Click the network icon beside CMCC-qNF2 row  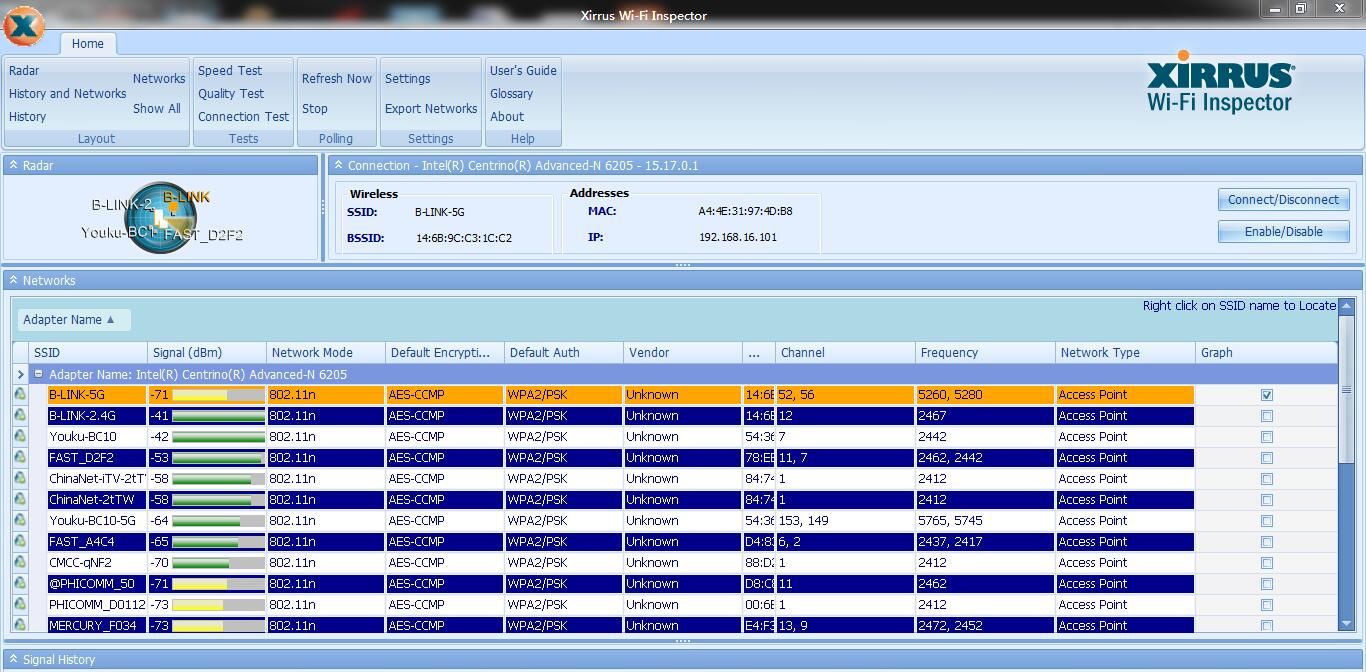click(20, 563)
